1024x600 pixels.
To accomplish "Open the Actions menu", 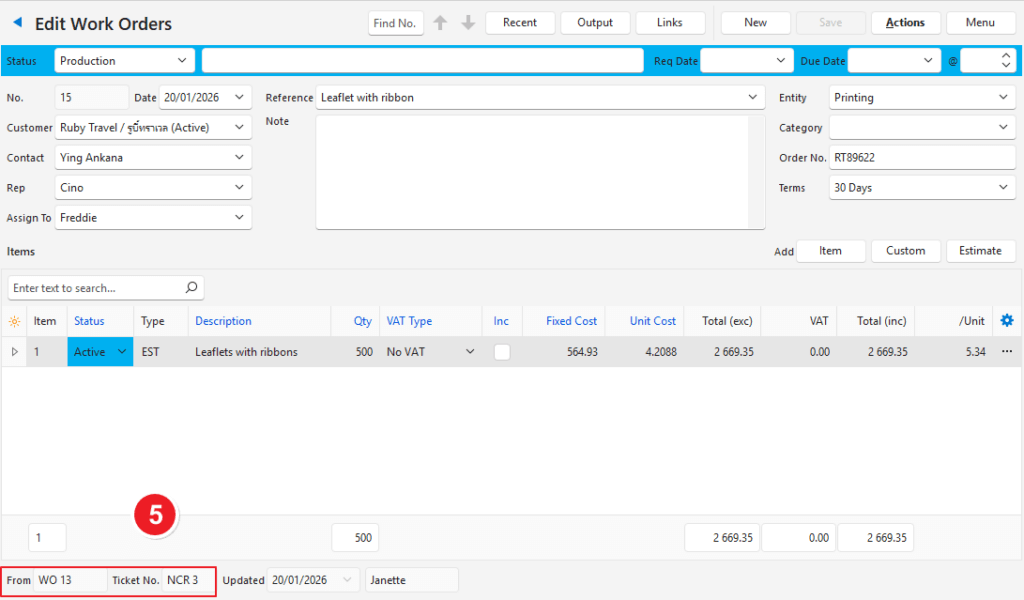I will (x=905, y=23).
